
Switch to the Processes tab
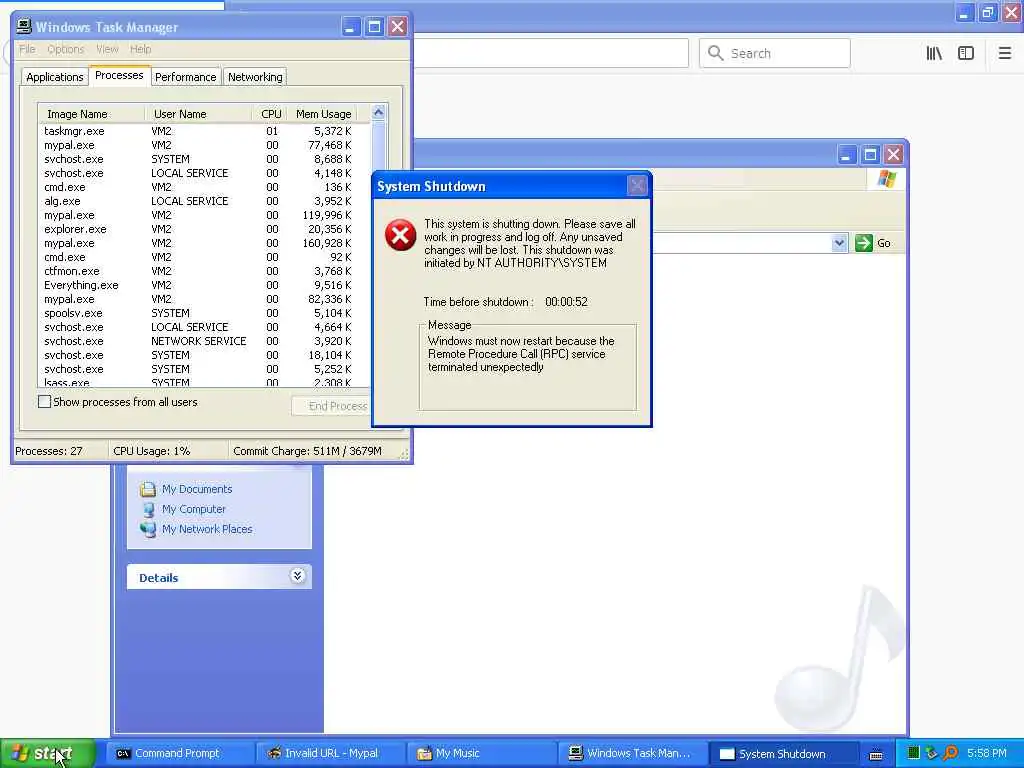[x=120, y=75]
